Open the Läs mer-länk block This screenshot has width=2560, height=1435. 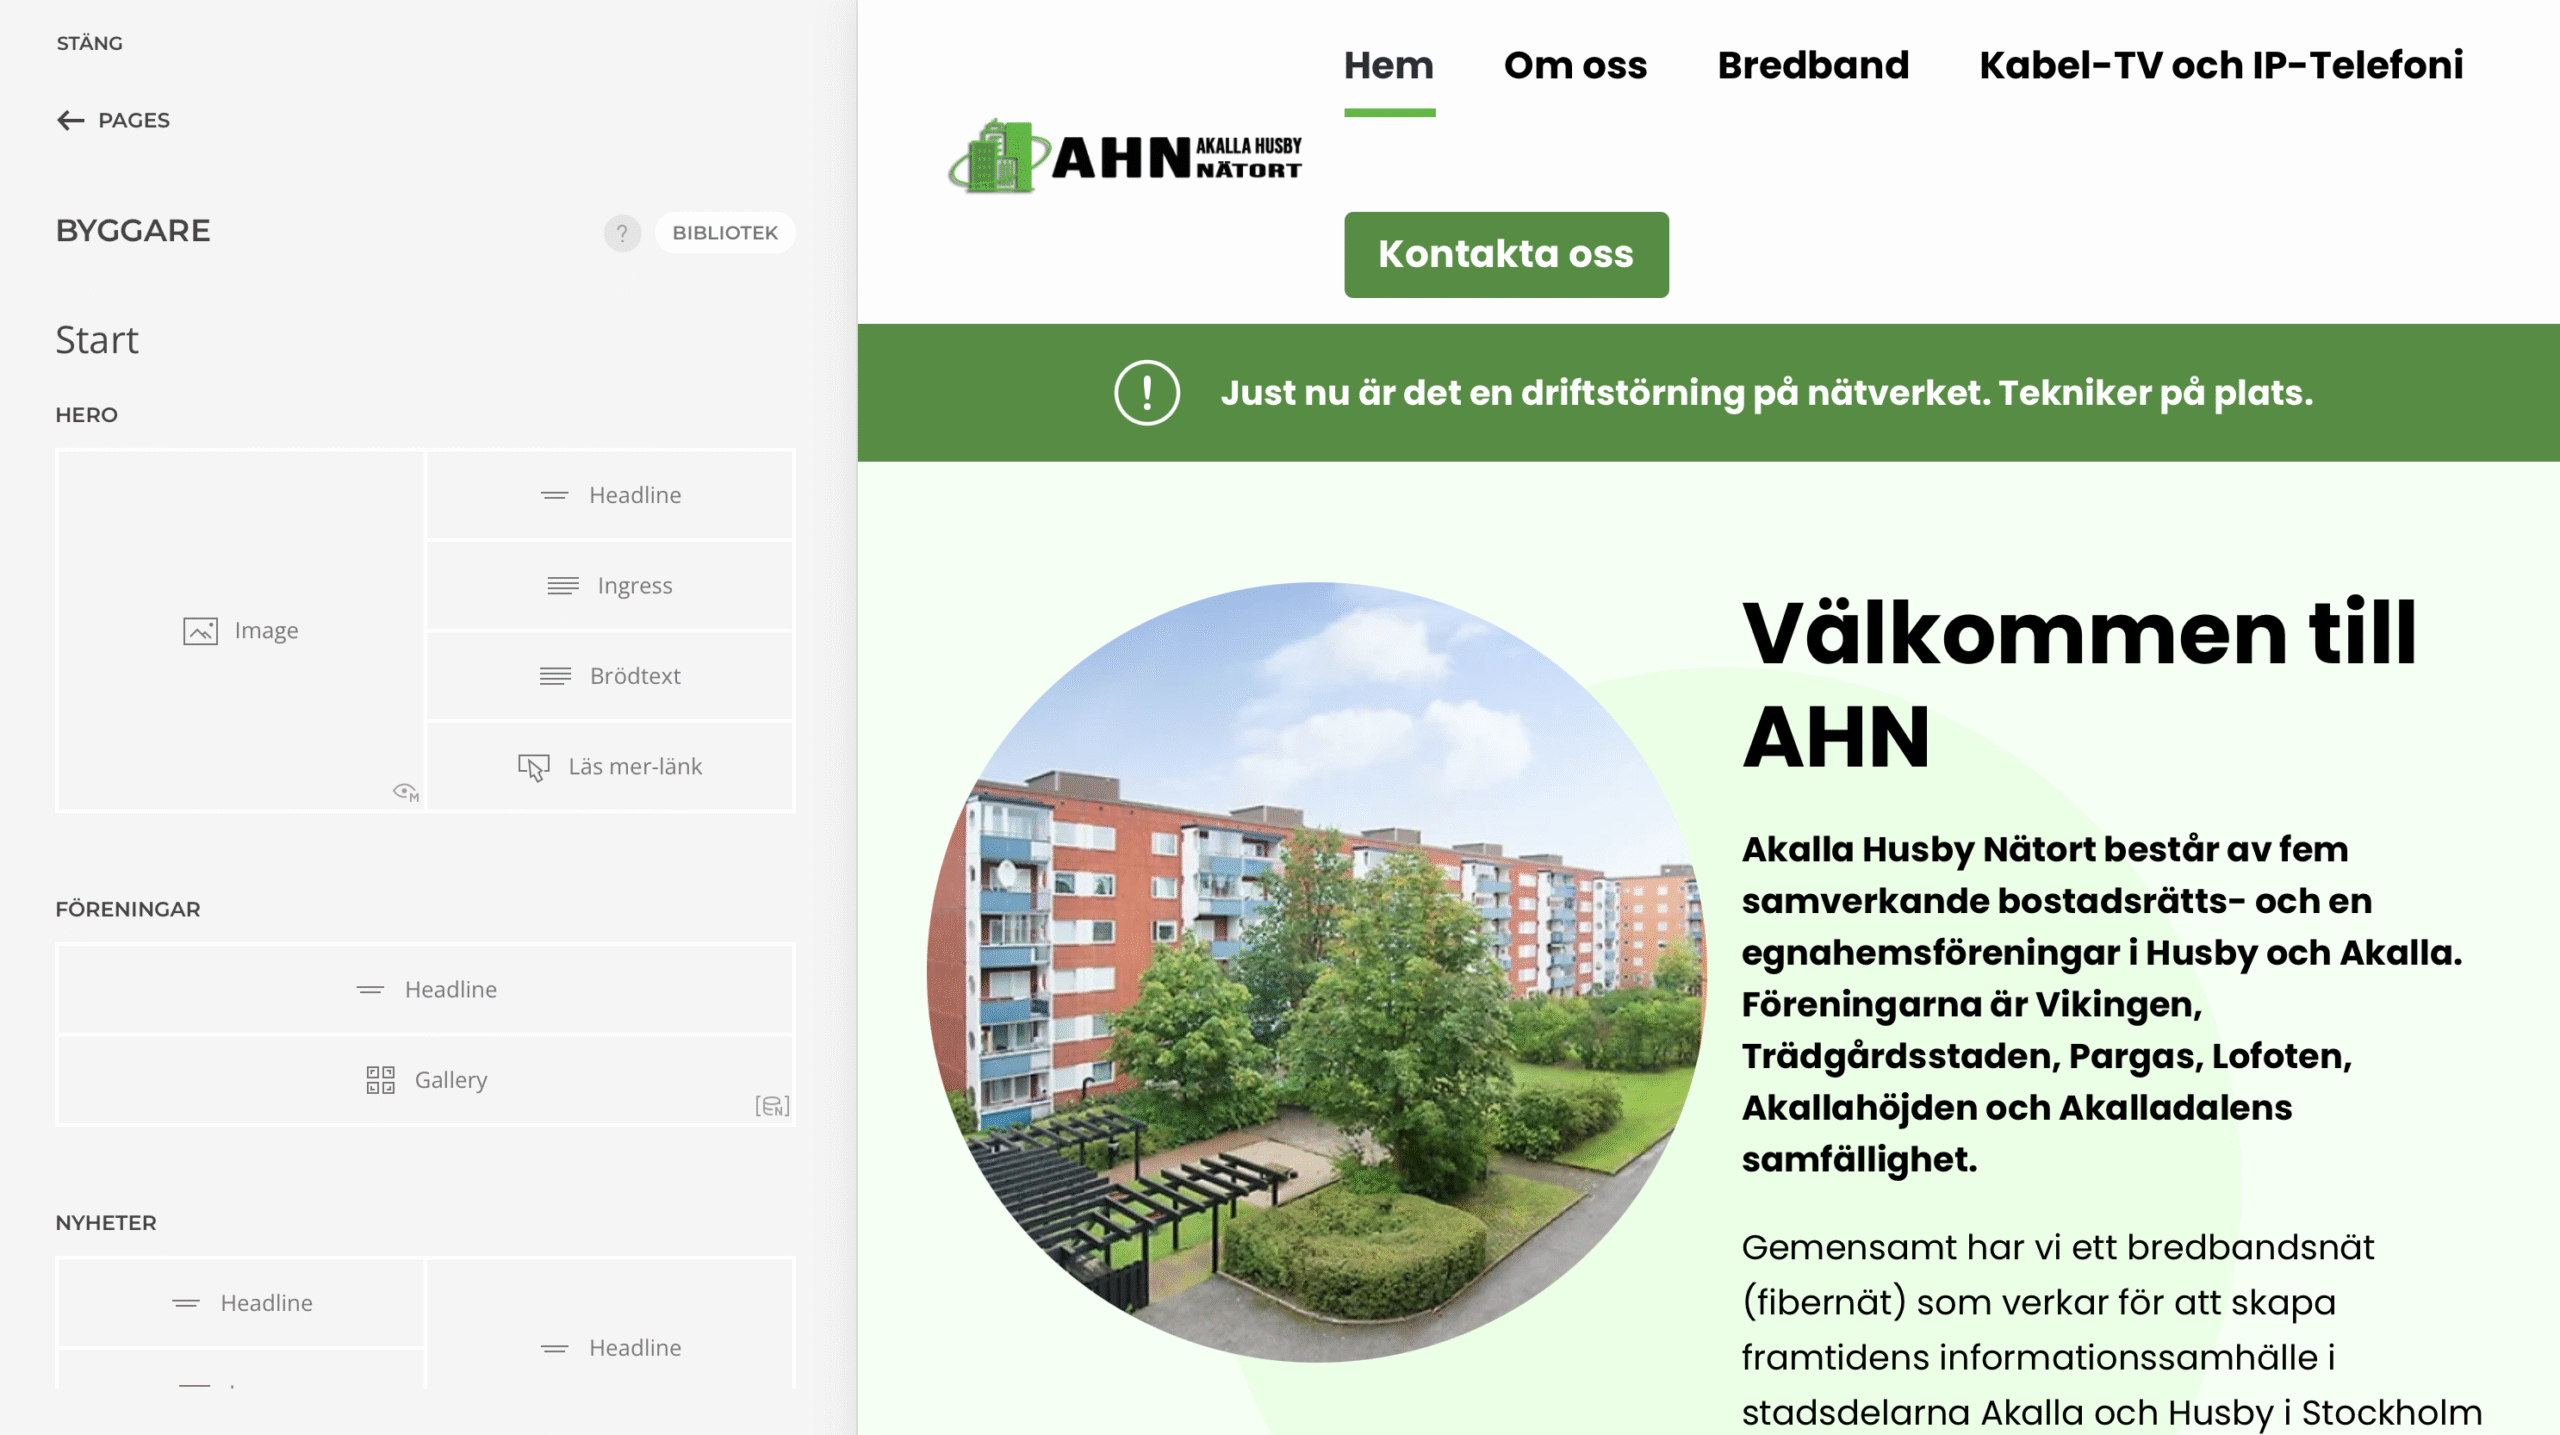click(611, 767)
